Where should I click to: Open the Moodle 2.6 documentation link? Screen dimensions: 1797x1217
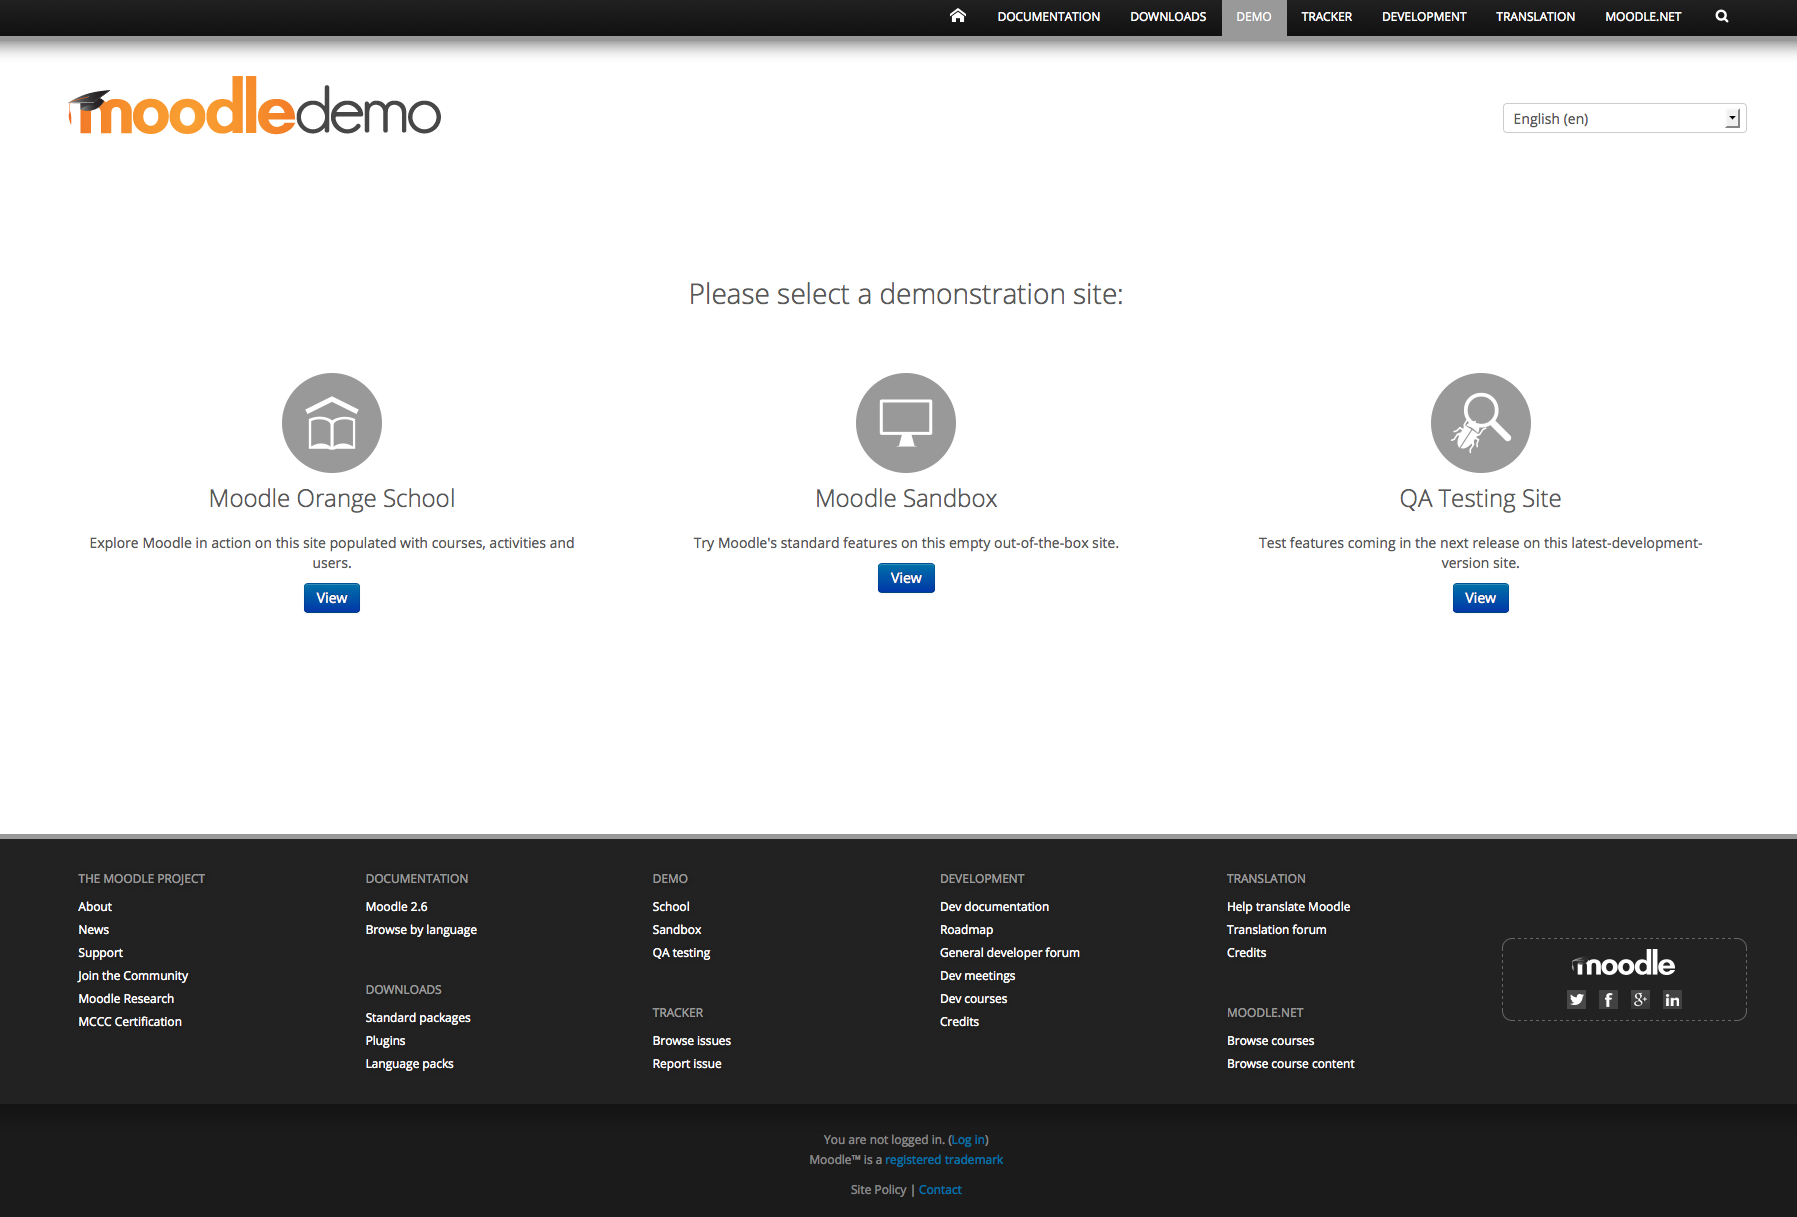396,907
